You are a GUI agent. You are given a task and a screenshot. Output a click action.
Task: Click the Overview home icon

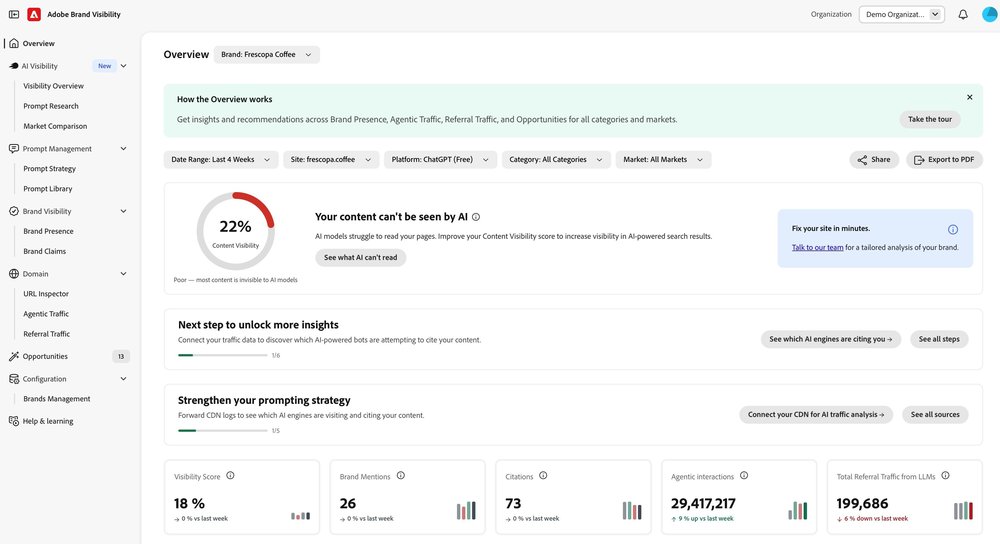(x=14, y=43)
